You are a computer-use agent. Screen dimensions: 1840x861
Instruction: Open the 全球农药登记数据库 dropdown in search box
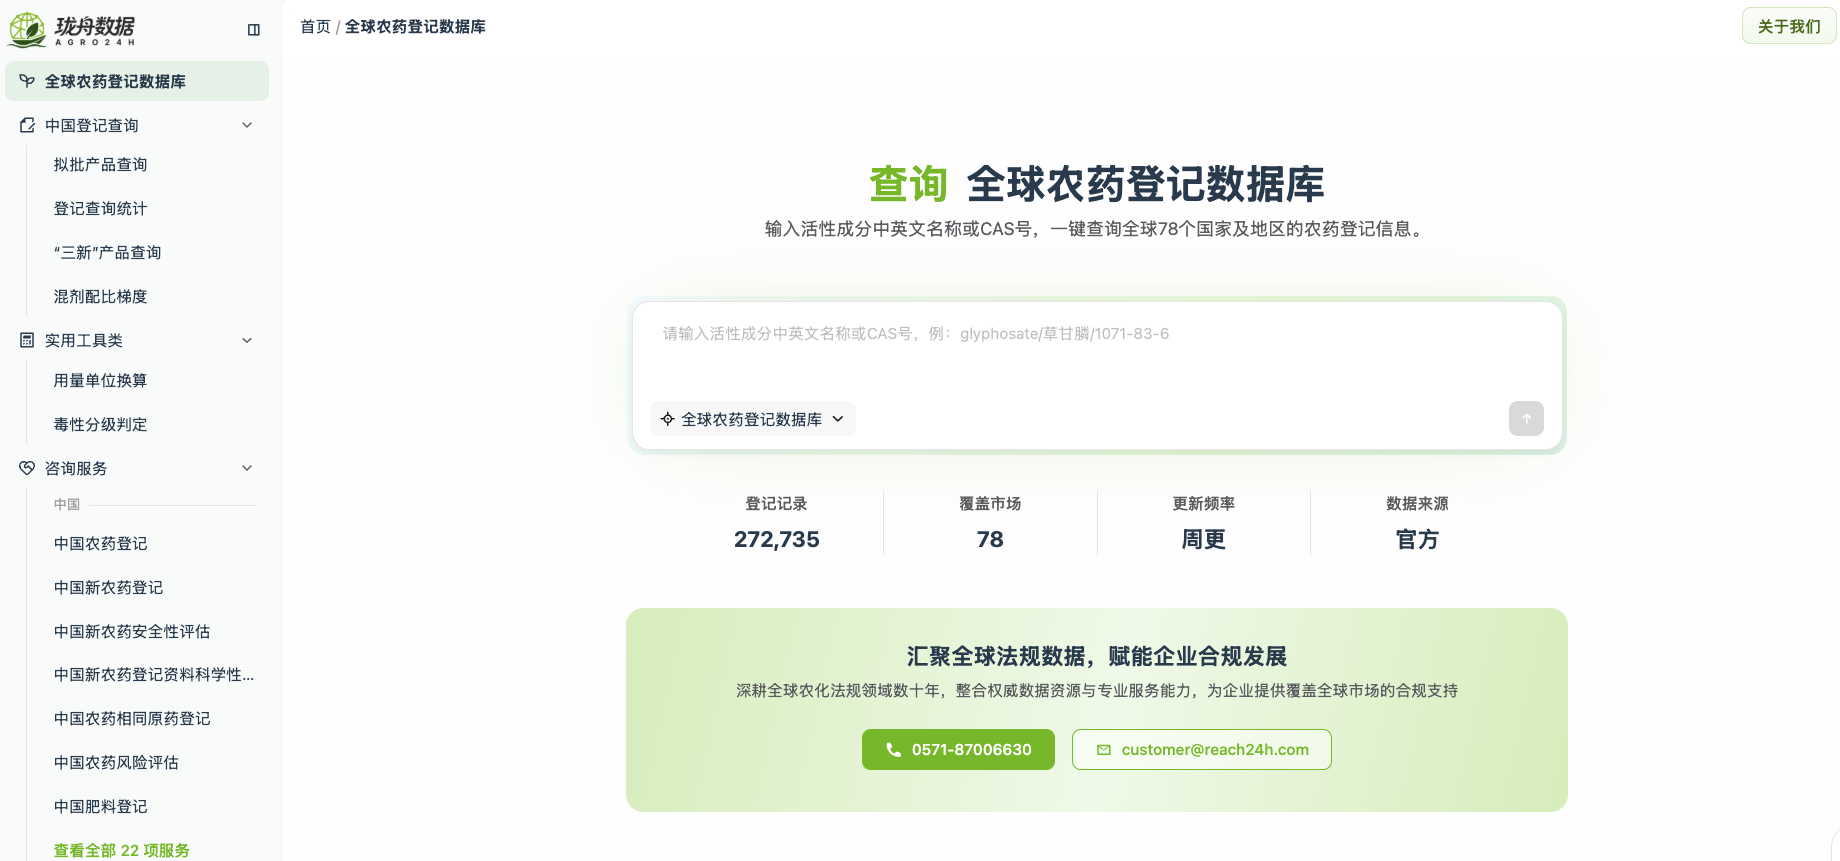(x=753, y=419)
